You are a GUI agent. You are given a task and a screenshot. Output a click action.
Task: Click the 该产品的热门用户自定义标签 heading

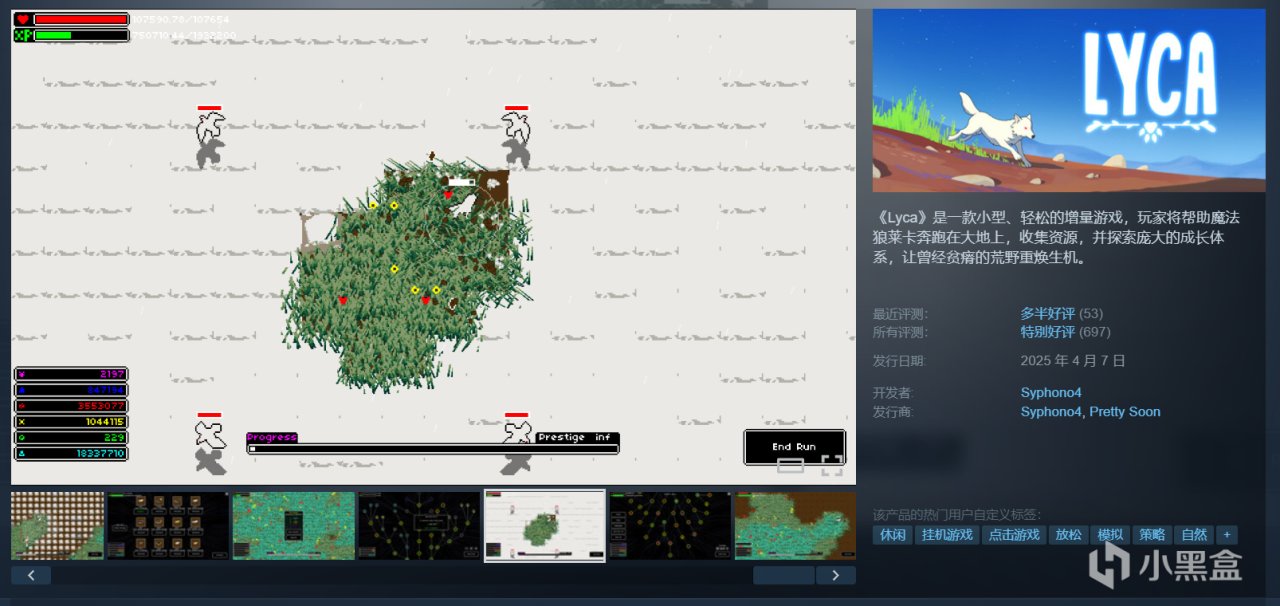pos(957,514)
